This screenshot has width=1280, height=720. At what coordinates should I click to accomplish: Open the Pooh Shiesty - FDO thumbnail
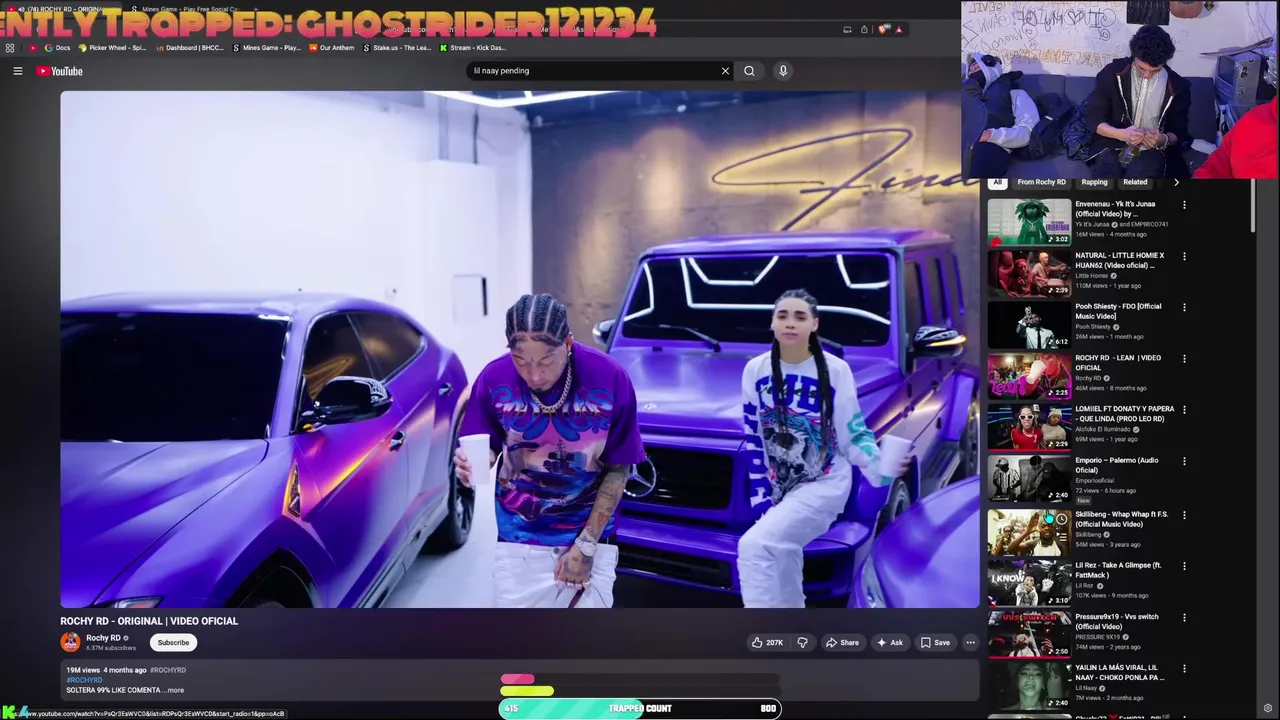pyautogui.click(x=1029, y=324)
